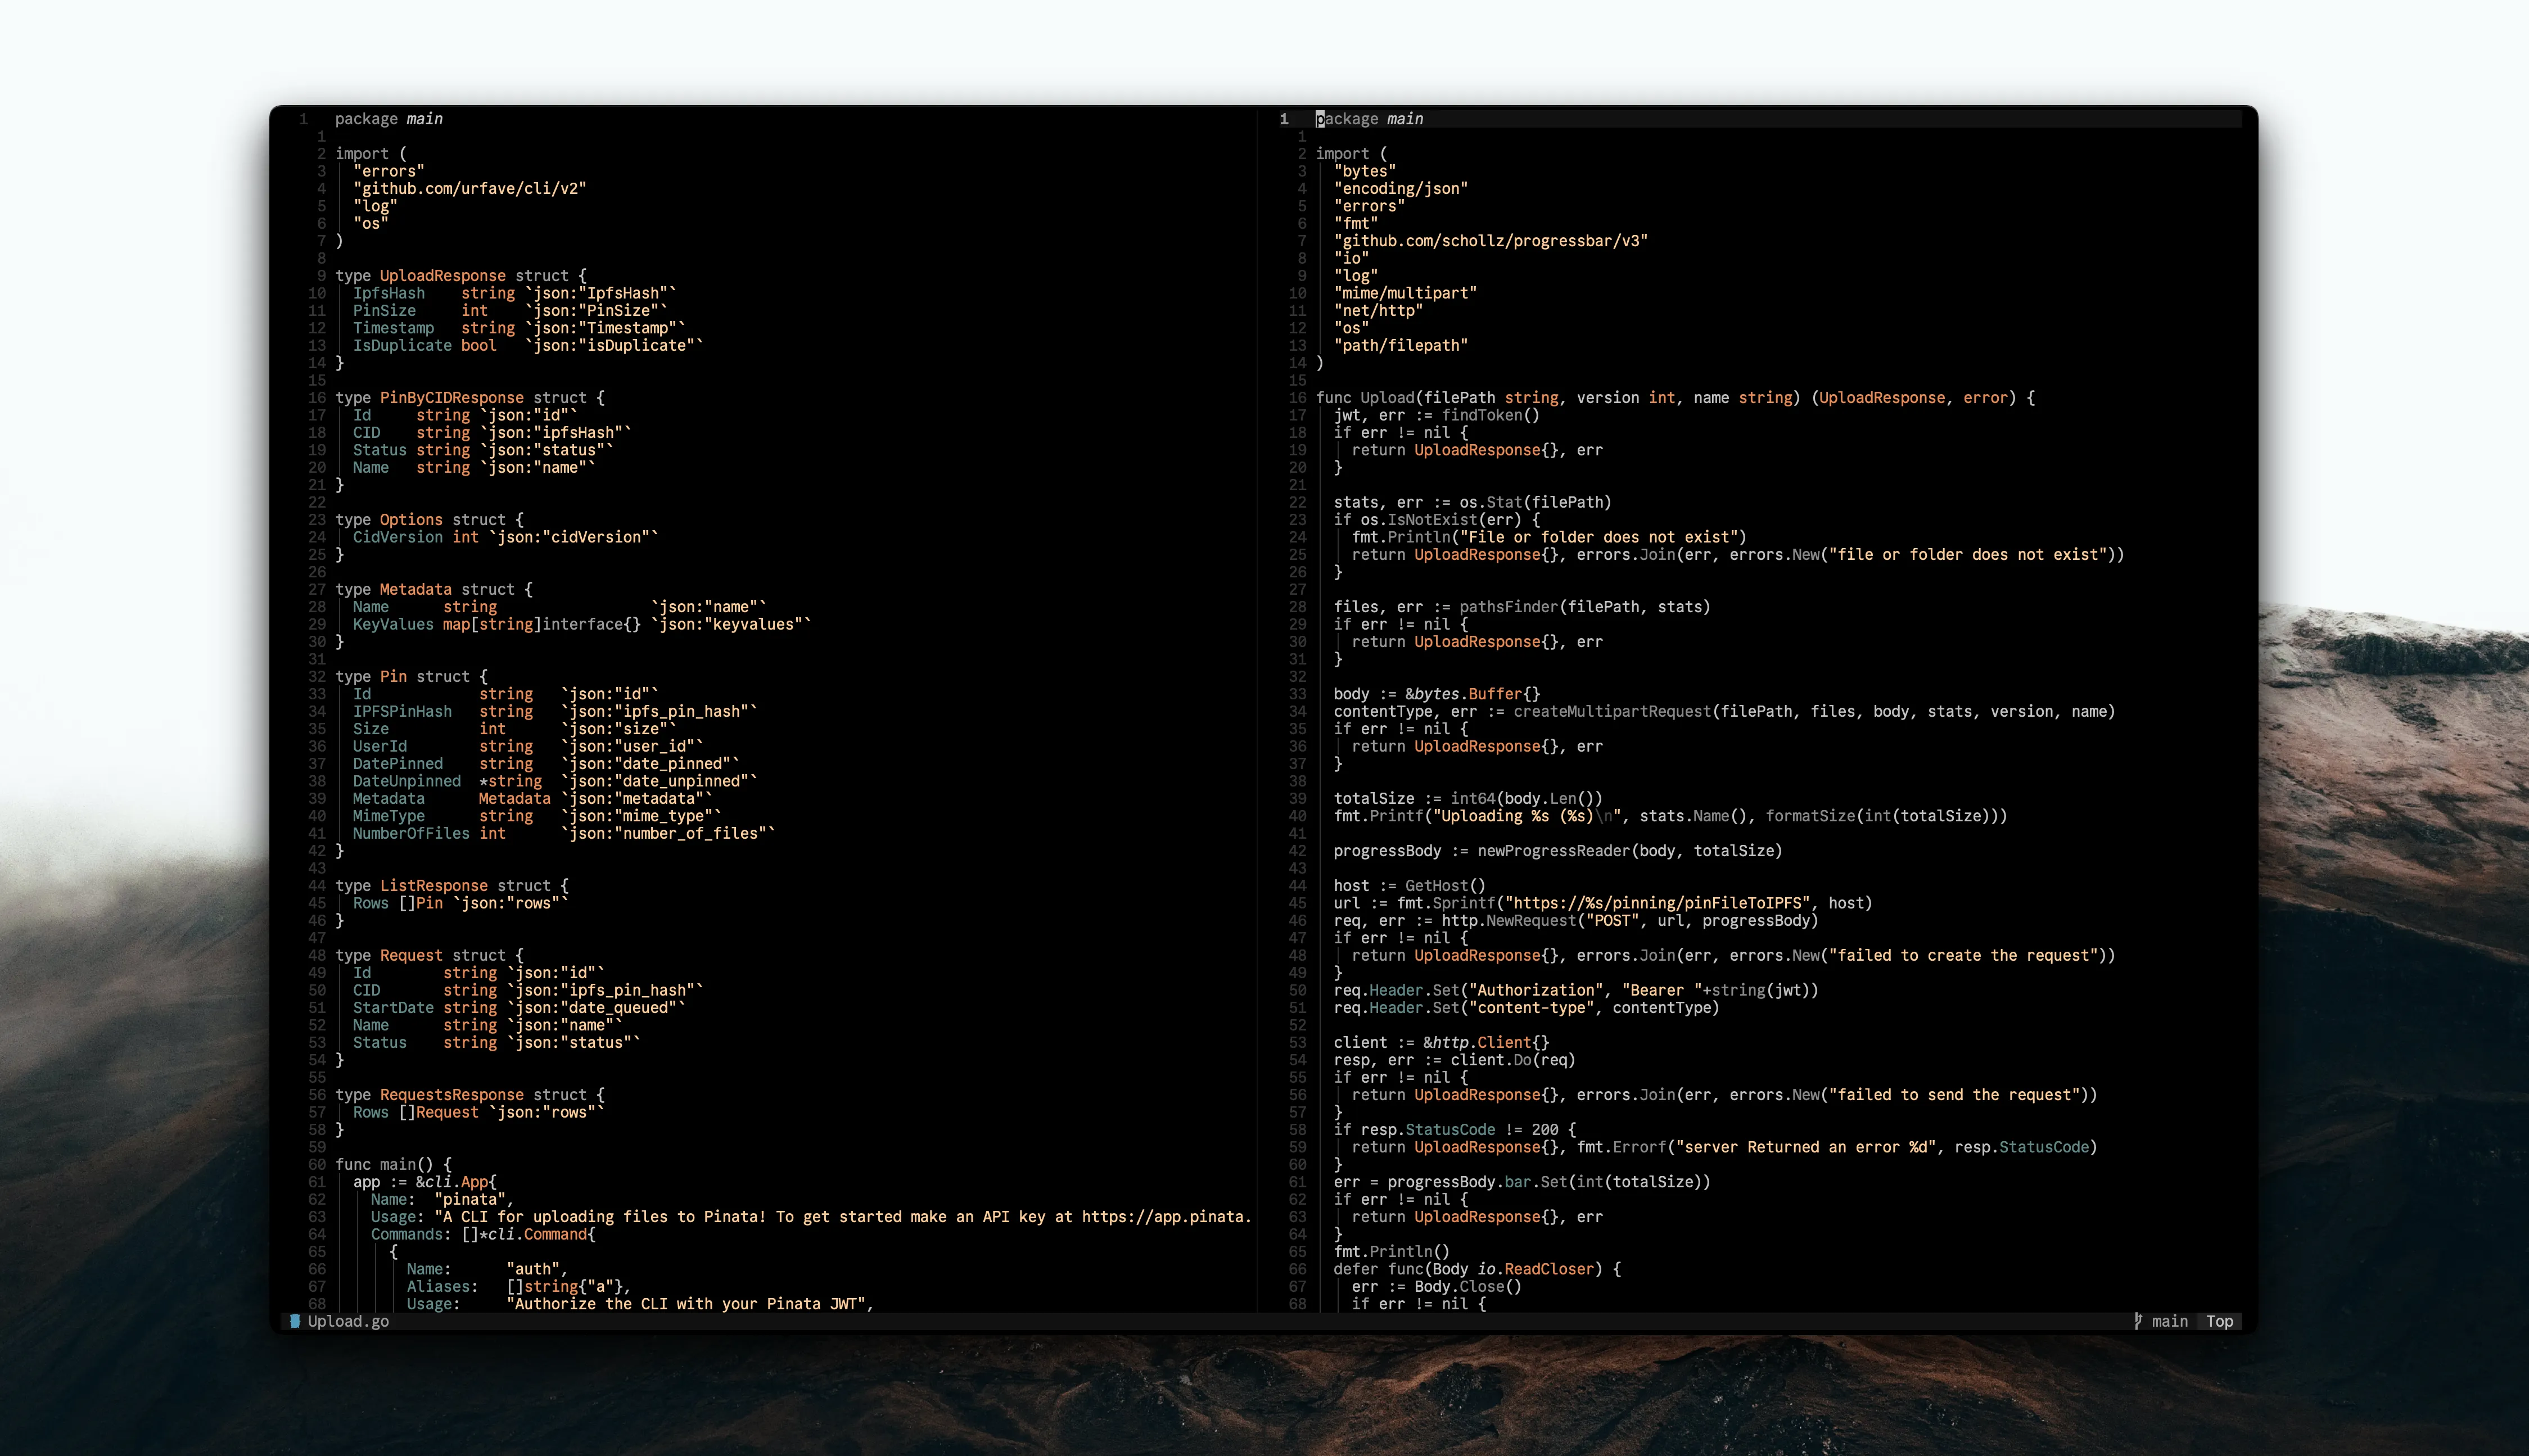Click the defer func(Body io.ReadCloser) line
Image resolution: width=2529 pixels, height=1456 pixels.
(1477, 1269)
